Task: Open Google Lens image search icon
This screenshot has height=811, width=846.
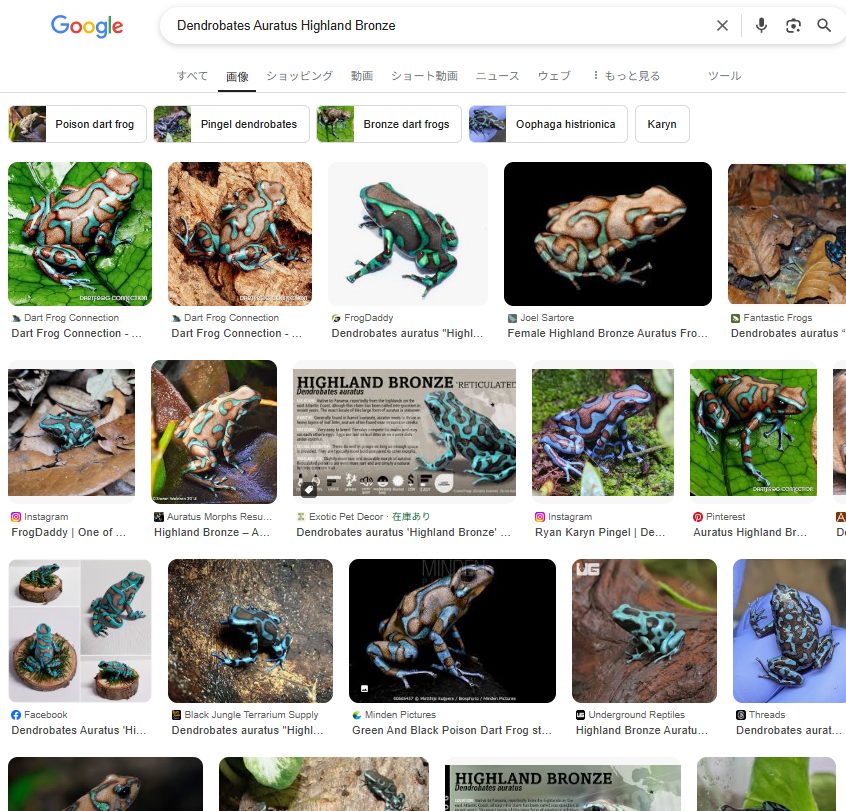Action: [x=793, y=26]
